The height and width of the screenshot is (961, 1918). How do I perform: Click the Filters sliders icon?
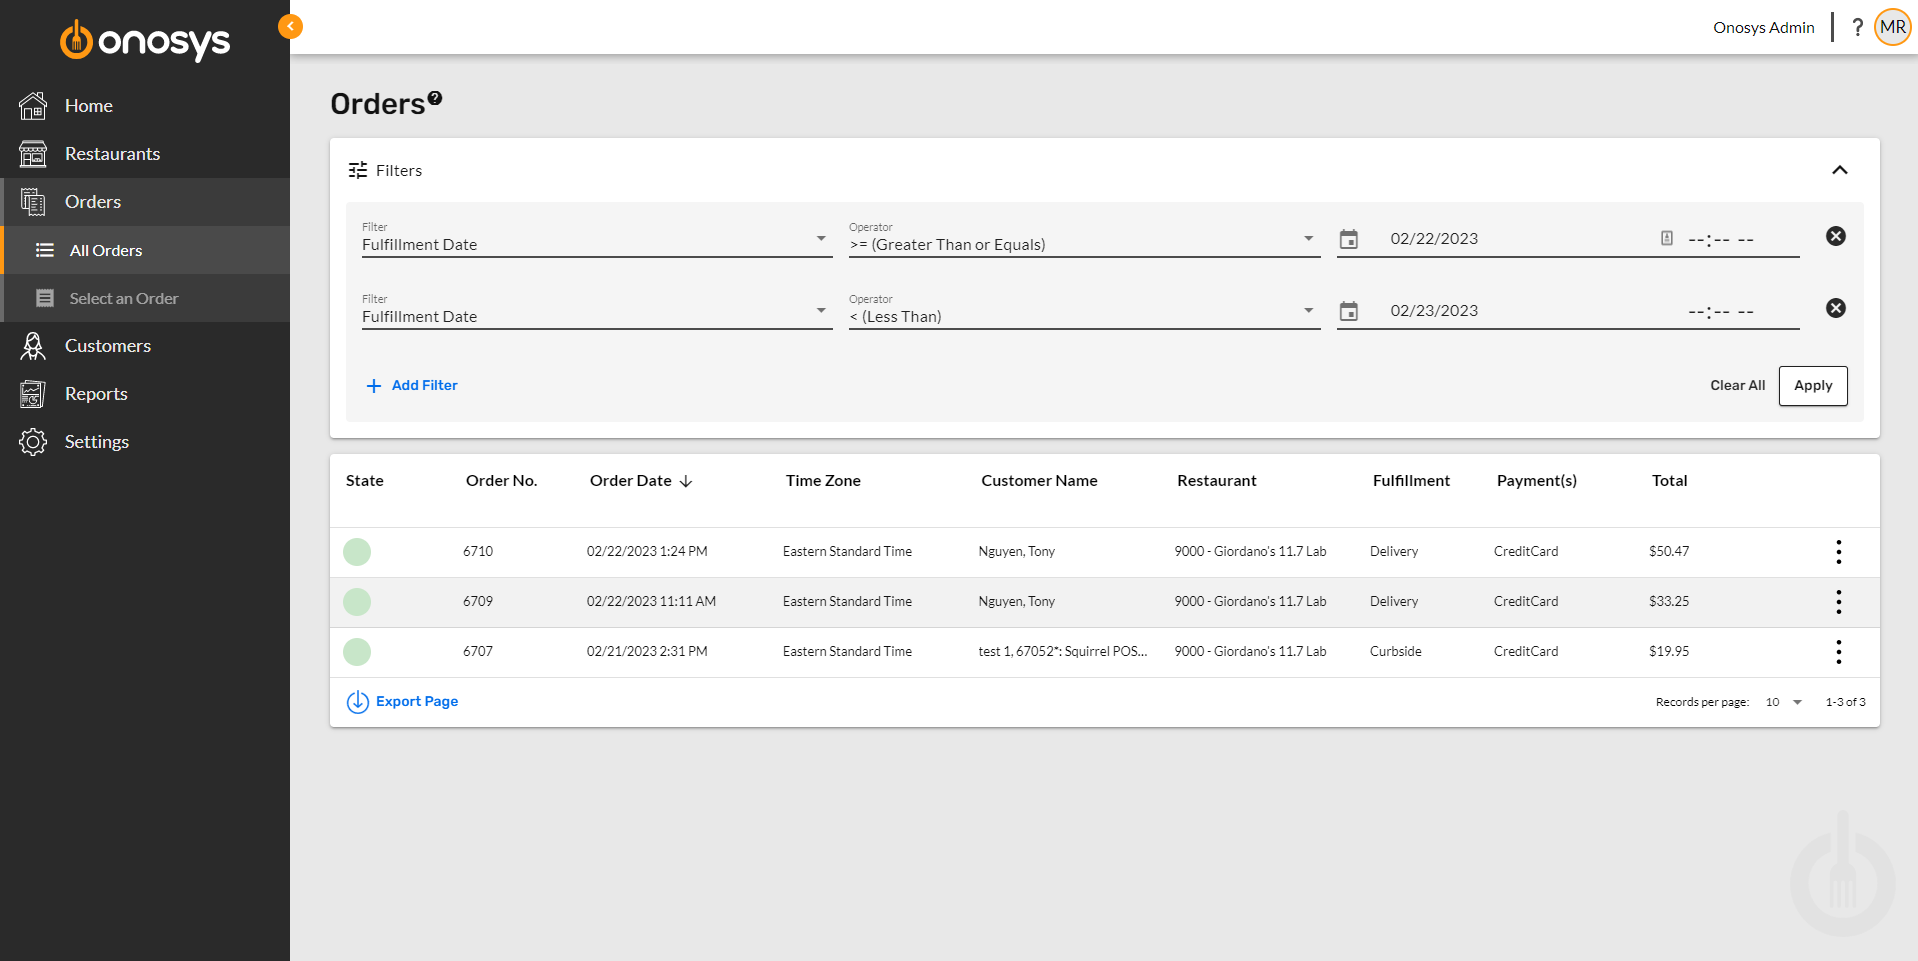tap(357, 170)
